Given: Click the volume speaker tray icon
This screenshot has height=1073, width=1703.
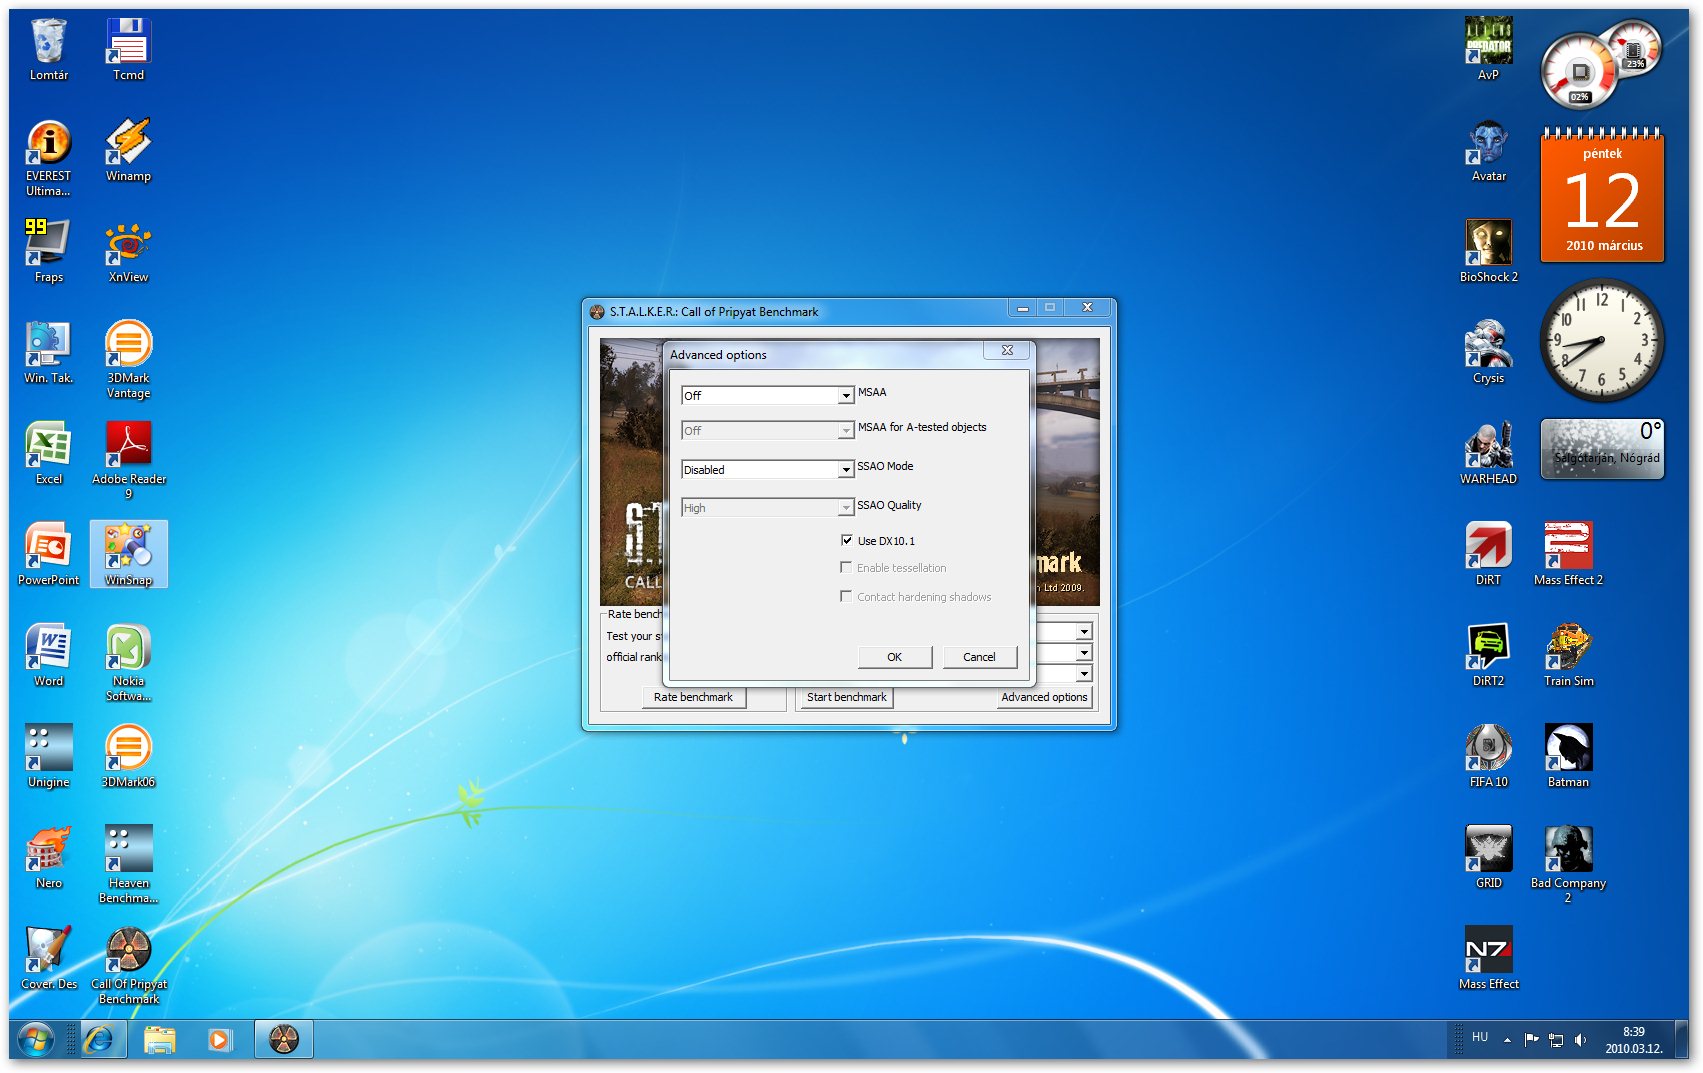Looking at the screenshot, I should [x=1580, y=1040].
